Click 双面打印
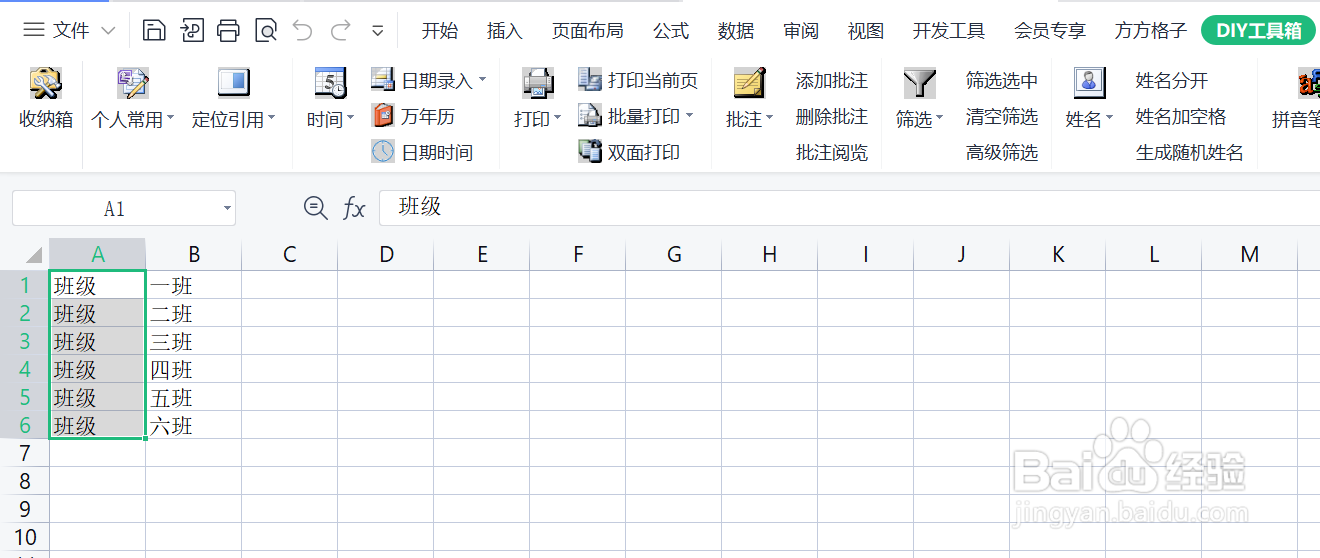 (629, 152)
